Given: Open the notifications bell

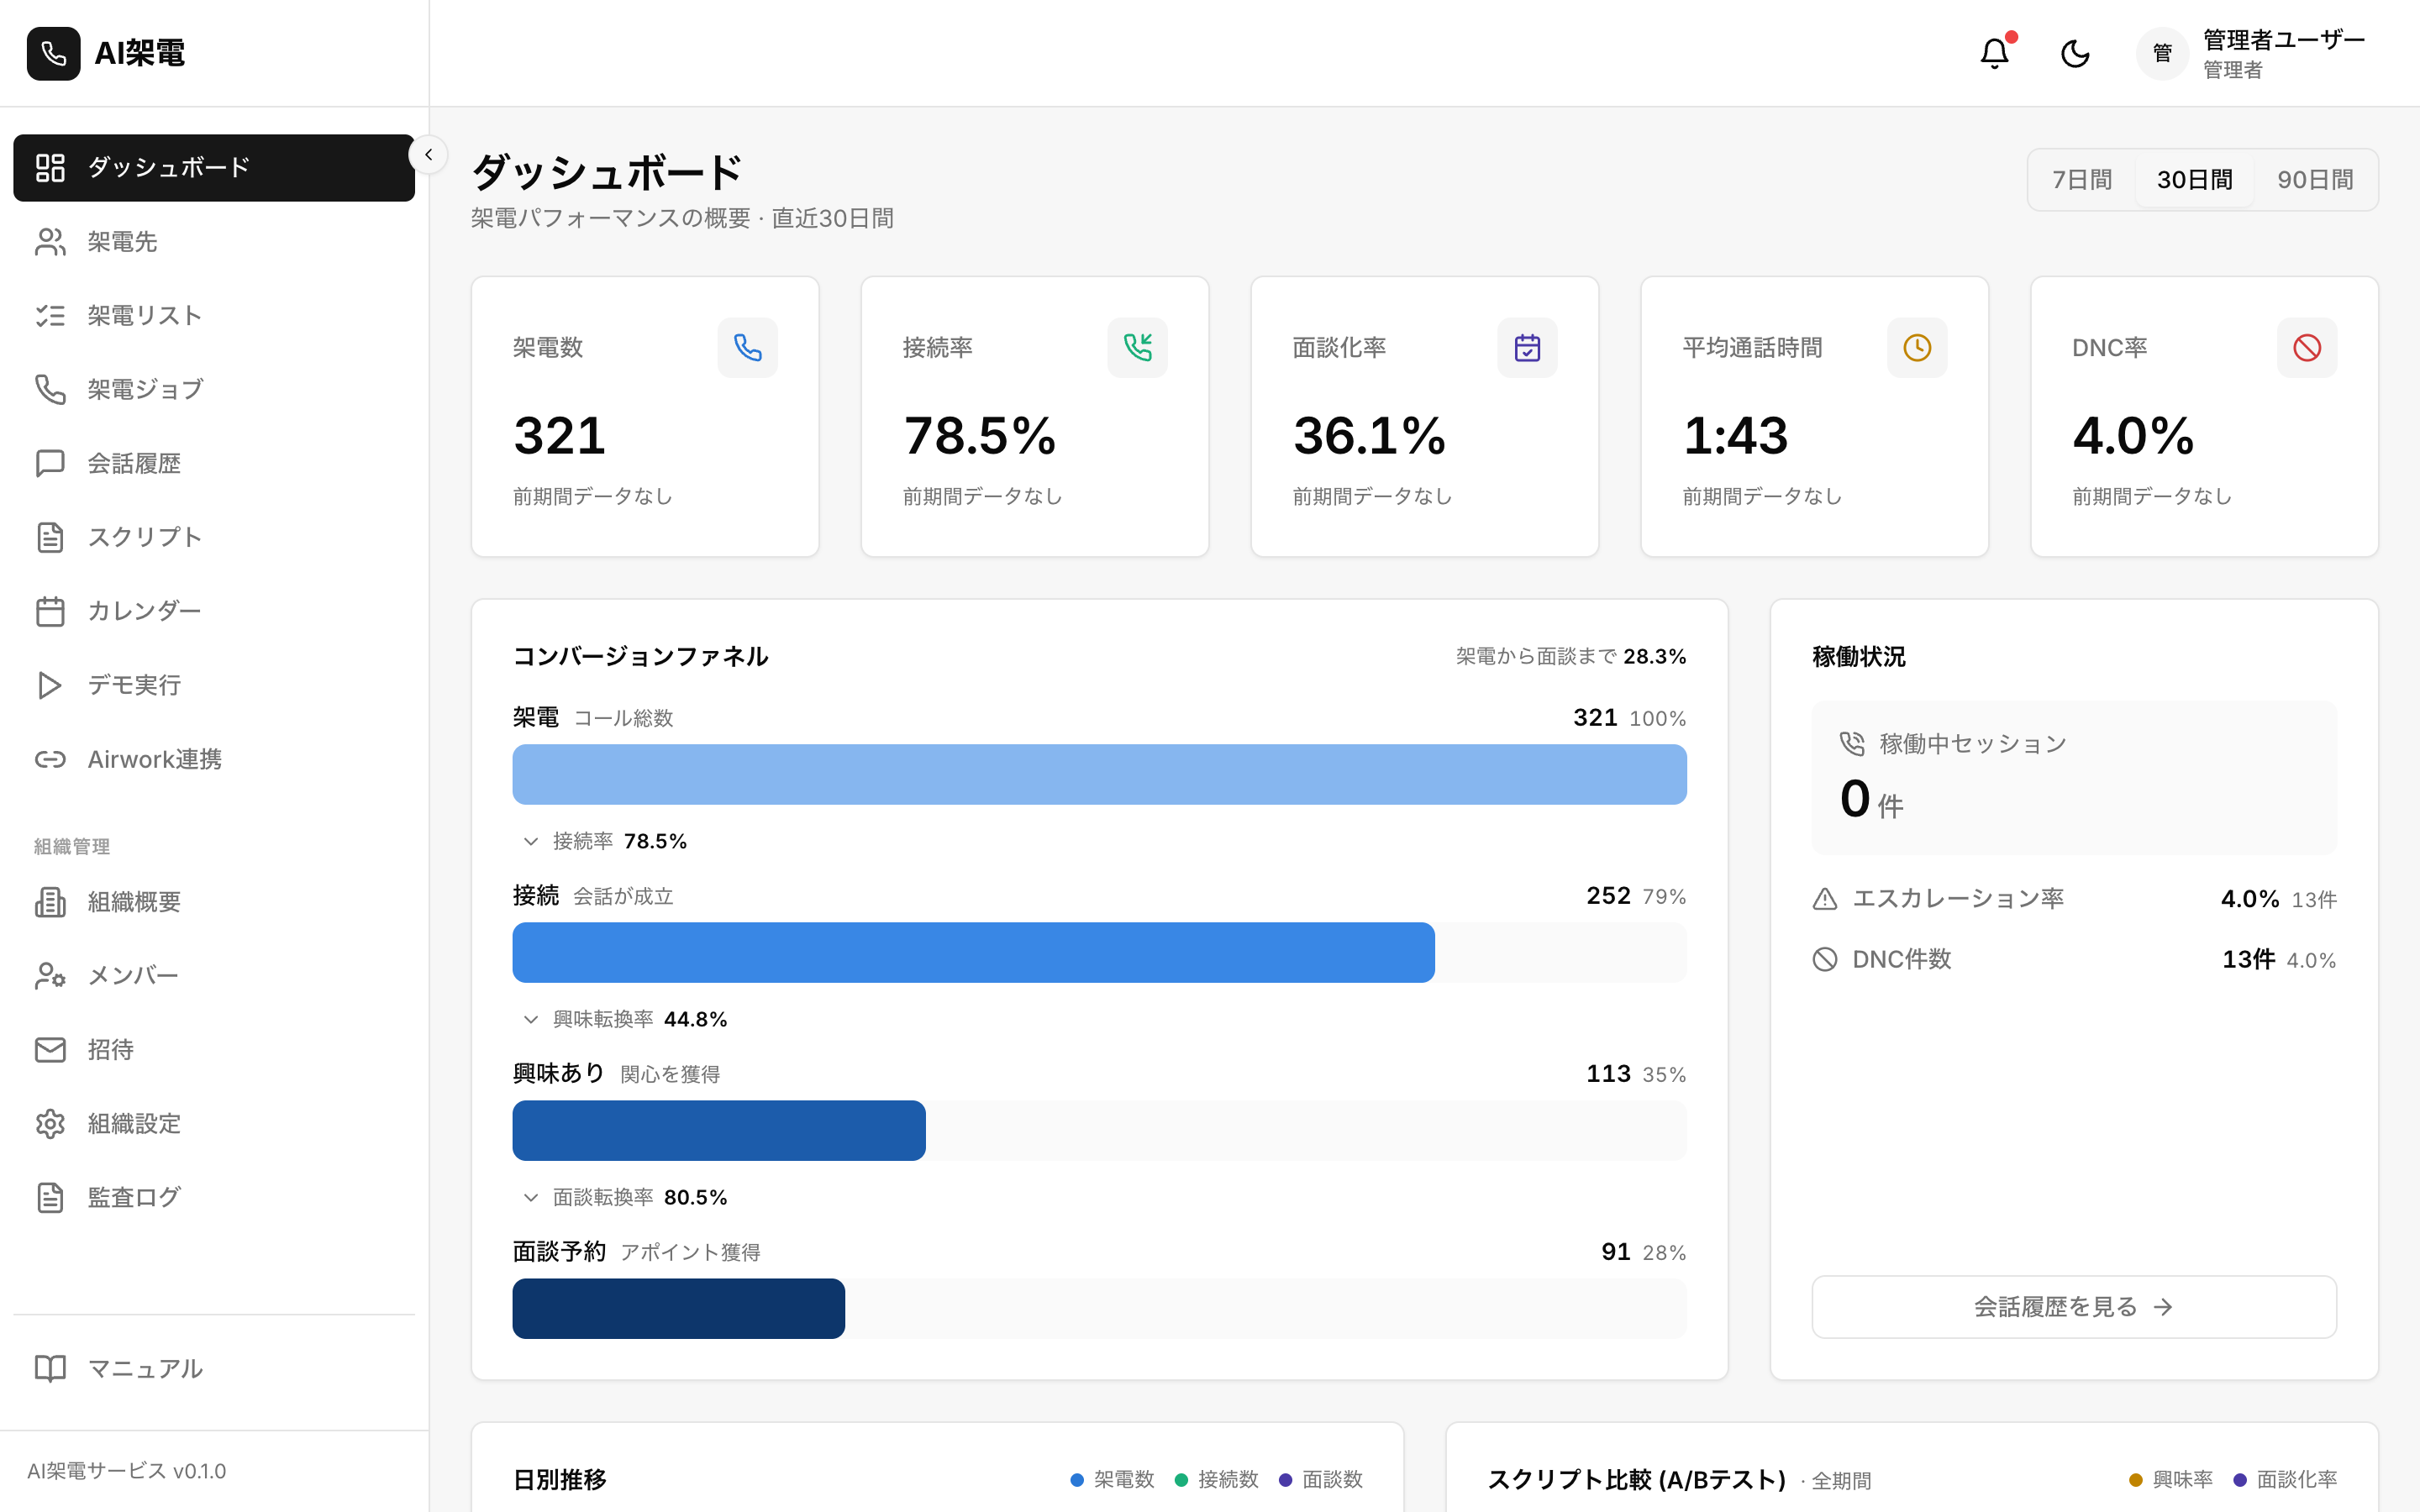Looking at the screenshot, I should 1995,53.
